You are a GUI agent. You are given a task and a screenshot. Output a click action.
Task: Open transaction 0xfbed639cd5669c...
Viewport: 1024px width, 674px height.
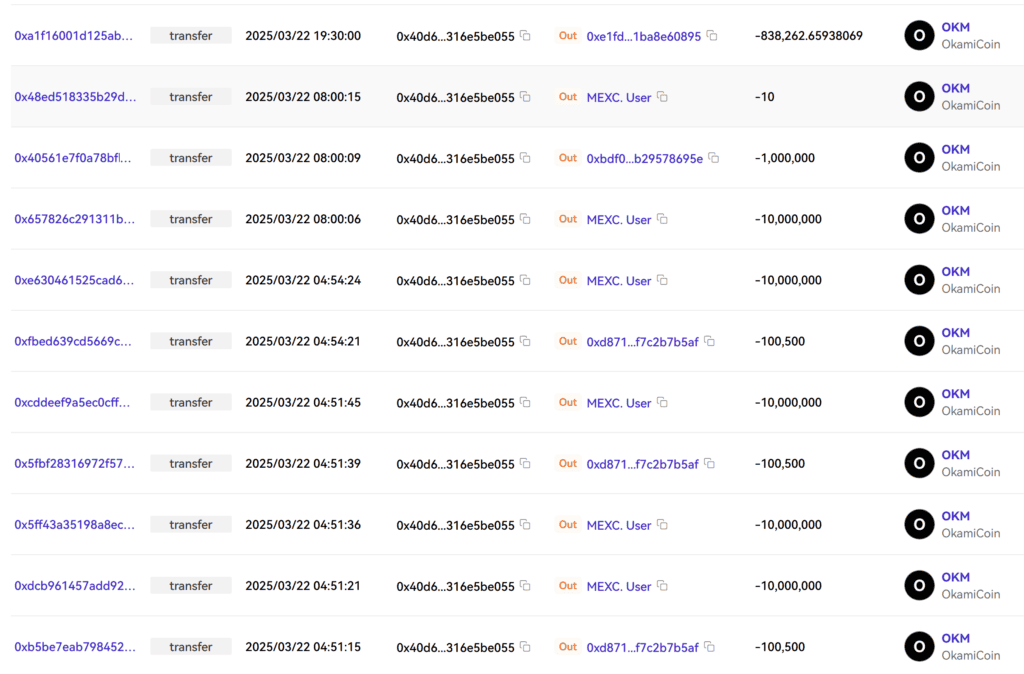point(72,342)
